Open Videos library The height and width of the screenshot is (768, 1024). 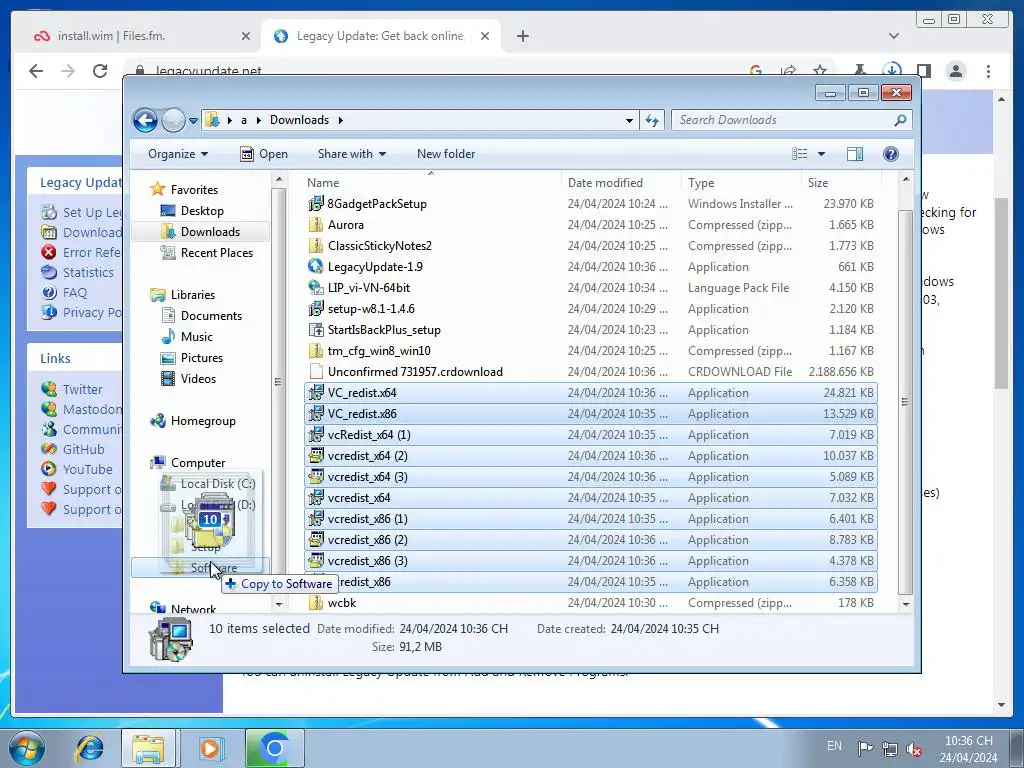pos(198,379)
